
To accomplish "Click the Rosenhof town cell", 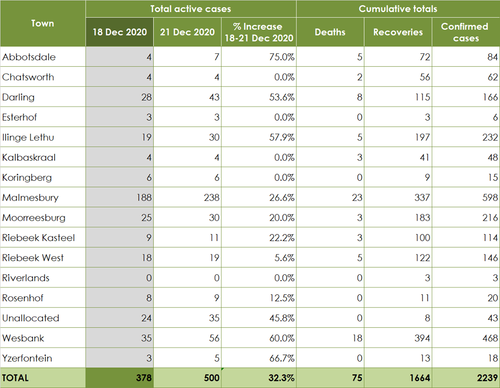I will tap(43, 298).
